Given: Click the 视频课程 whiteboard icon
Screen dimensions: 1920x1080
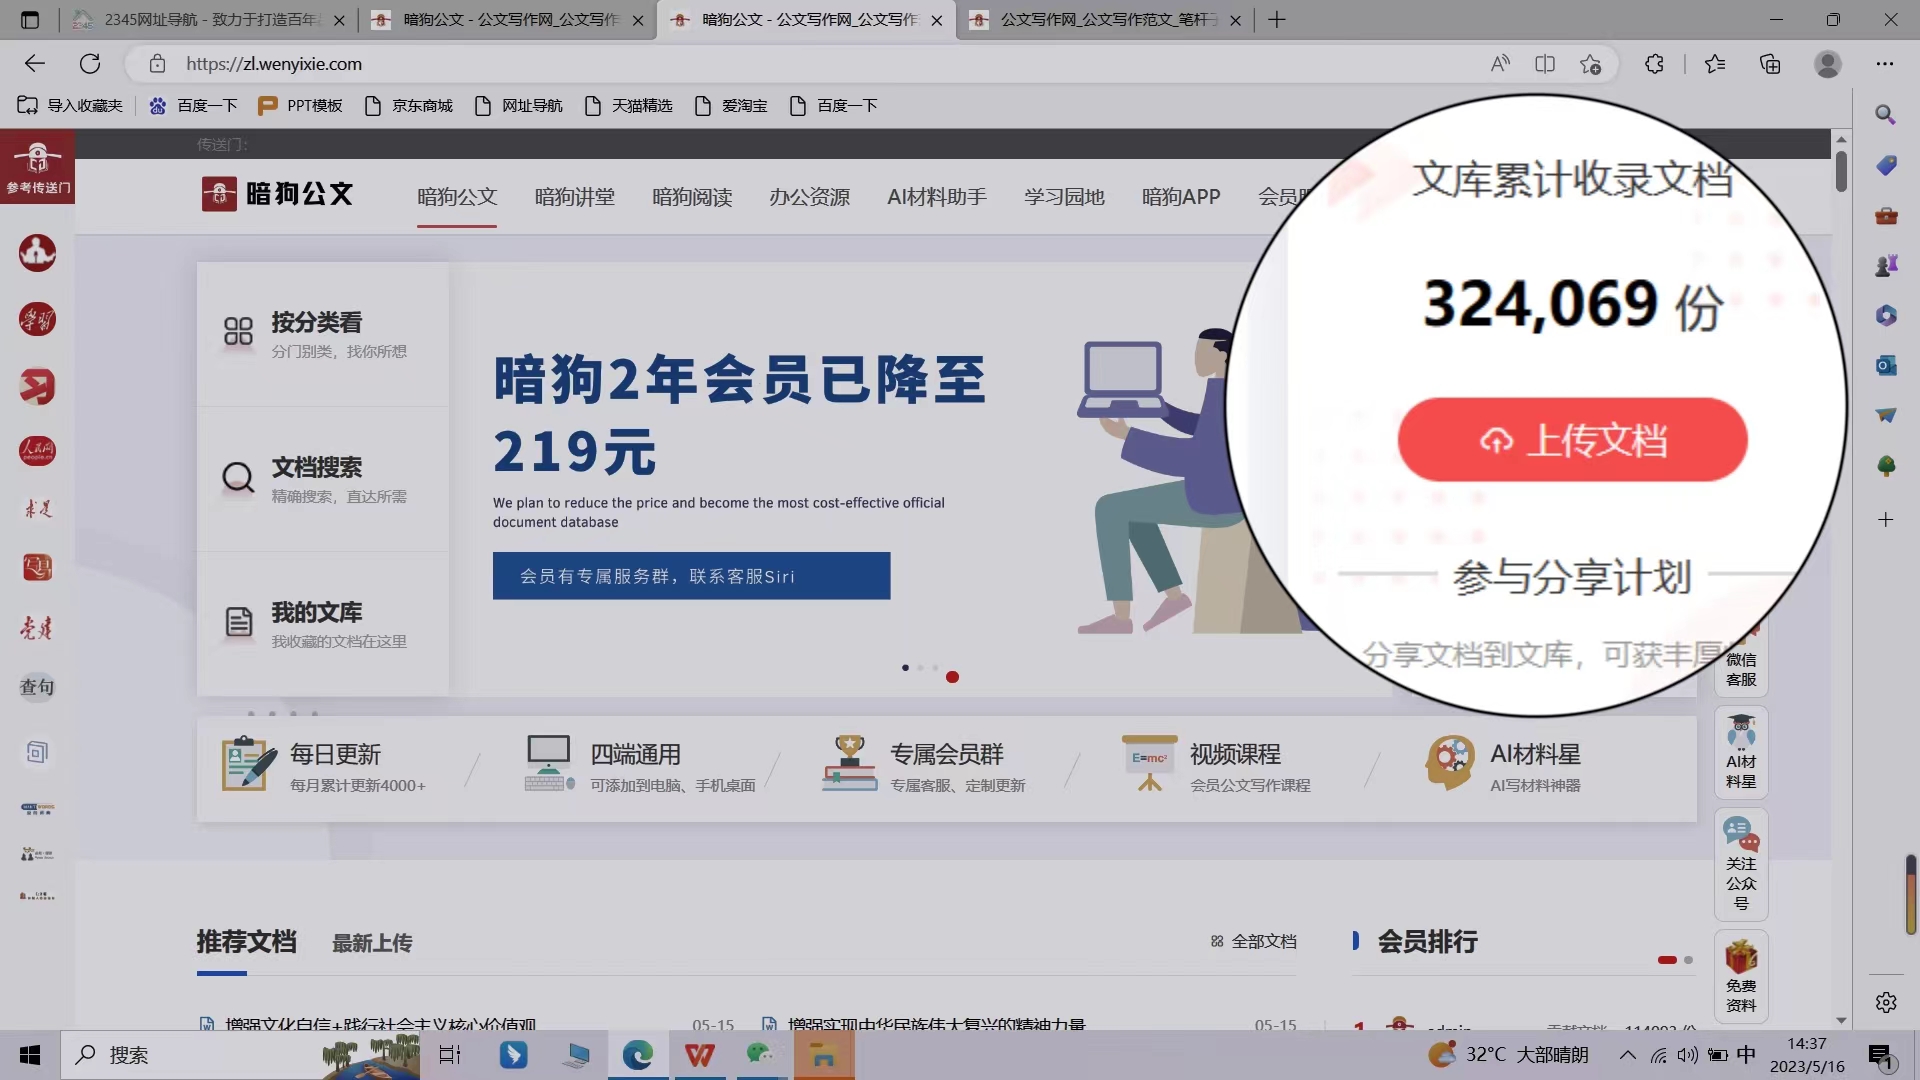Looking at the screenshot, I should pos(1149,764).
